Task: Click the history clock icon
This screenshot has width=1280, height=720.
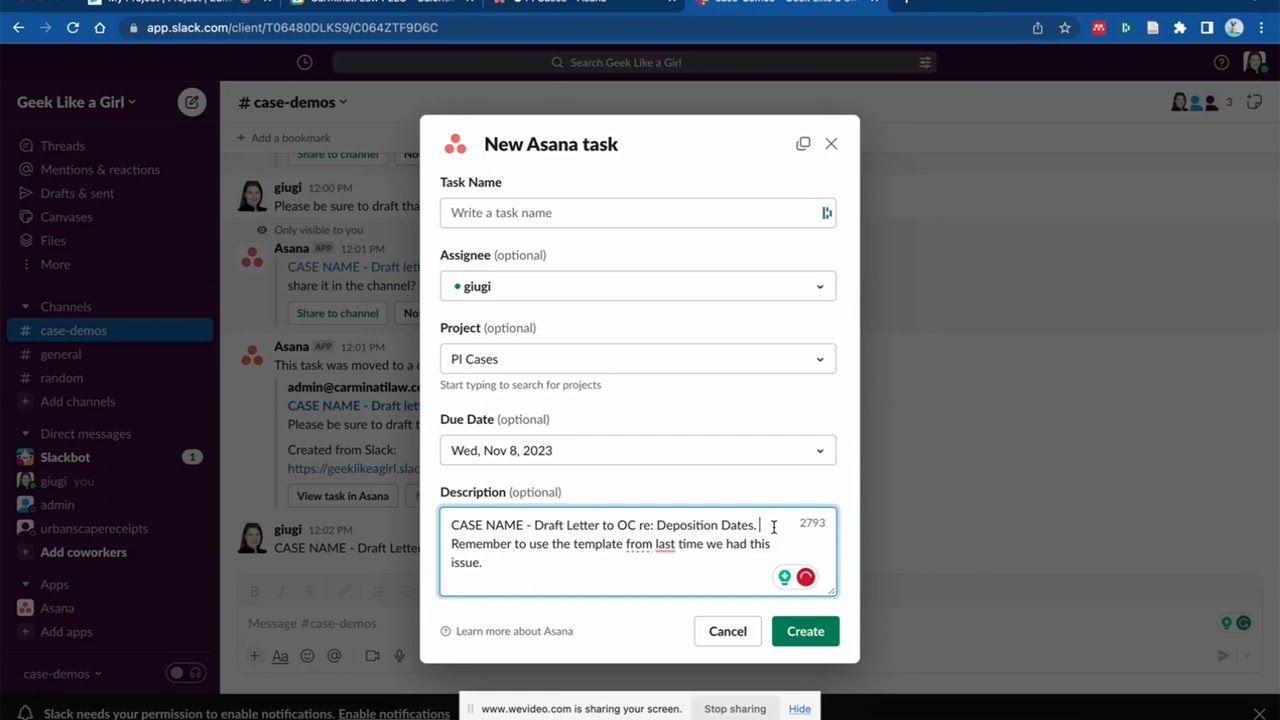Action: click(x=305, y=62)
